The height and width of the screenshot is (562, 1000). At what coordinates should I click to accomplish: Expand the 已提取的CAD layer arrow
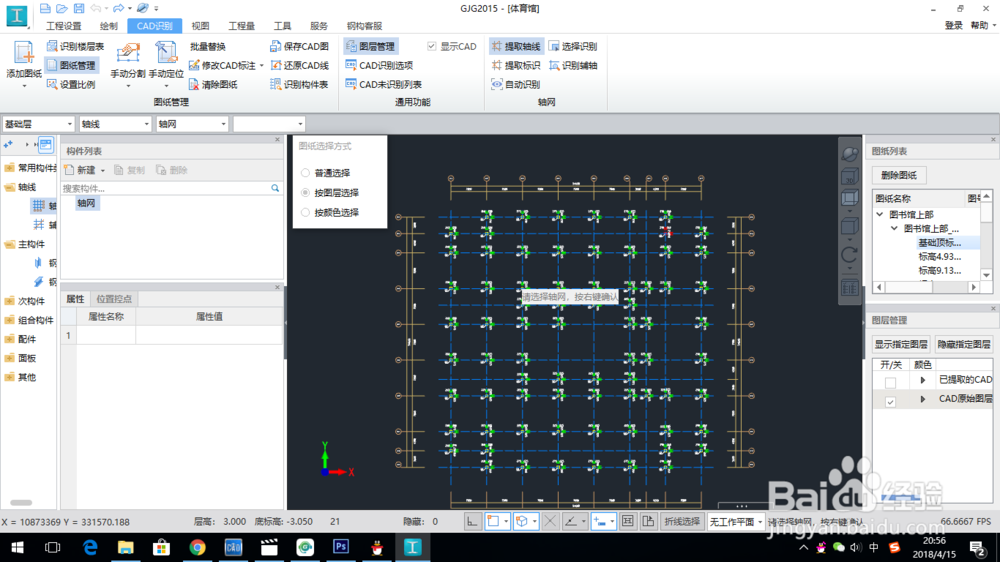(922, 380)
